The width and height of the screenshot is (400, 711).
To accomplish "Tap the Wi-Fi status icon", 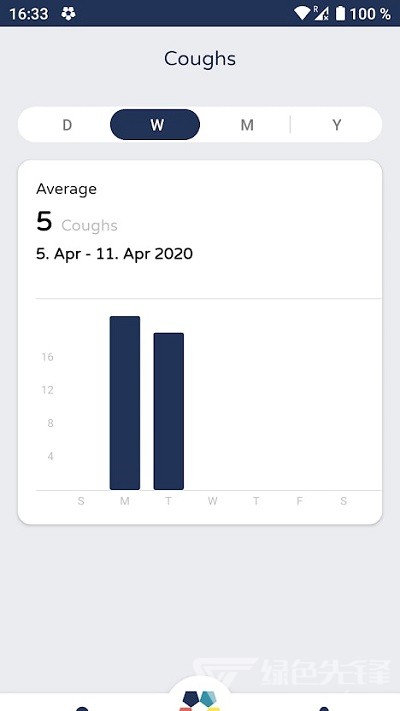I will tap(302, 13).
